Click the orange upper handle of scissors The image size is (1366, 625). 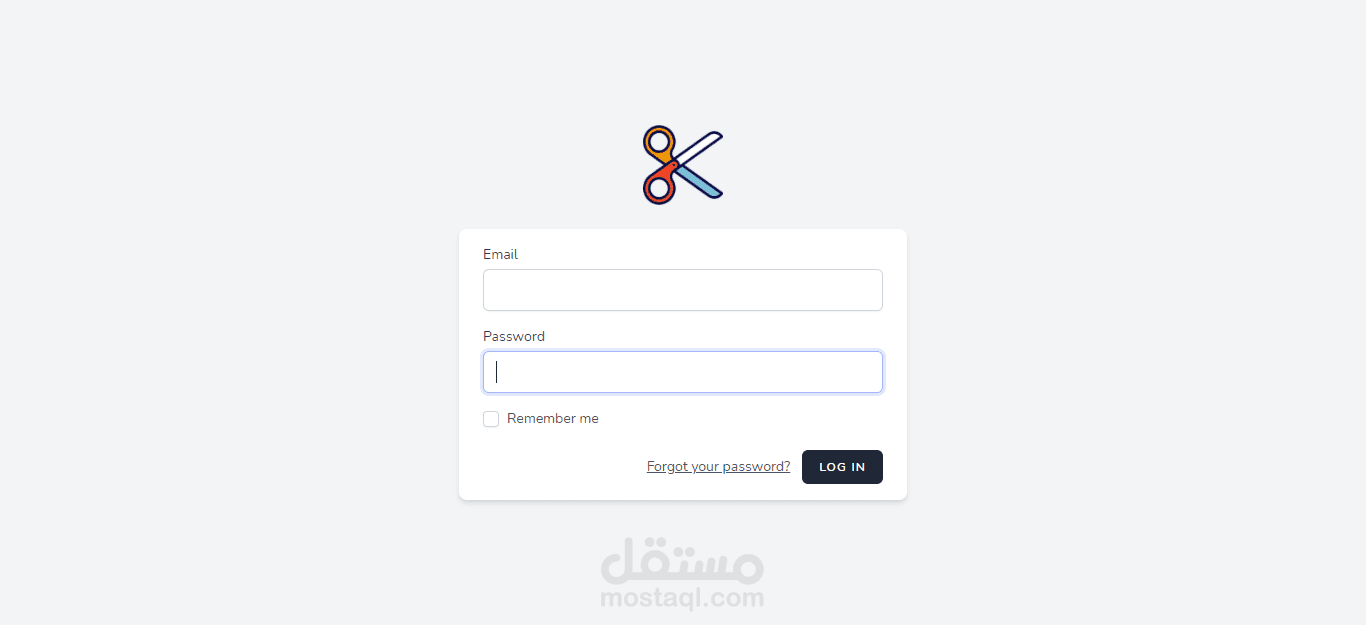657,142
